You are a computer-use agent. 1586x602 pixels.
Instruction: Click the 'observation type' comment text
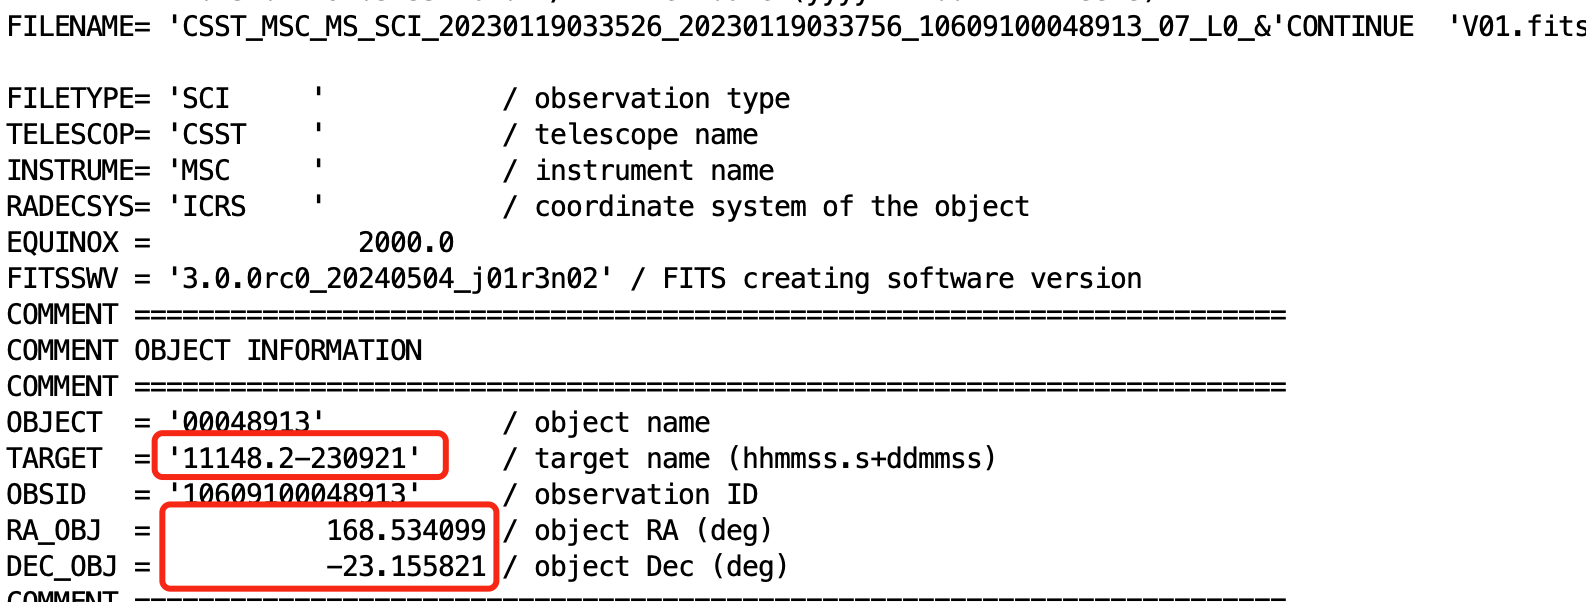tap(662, 98)
